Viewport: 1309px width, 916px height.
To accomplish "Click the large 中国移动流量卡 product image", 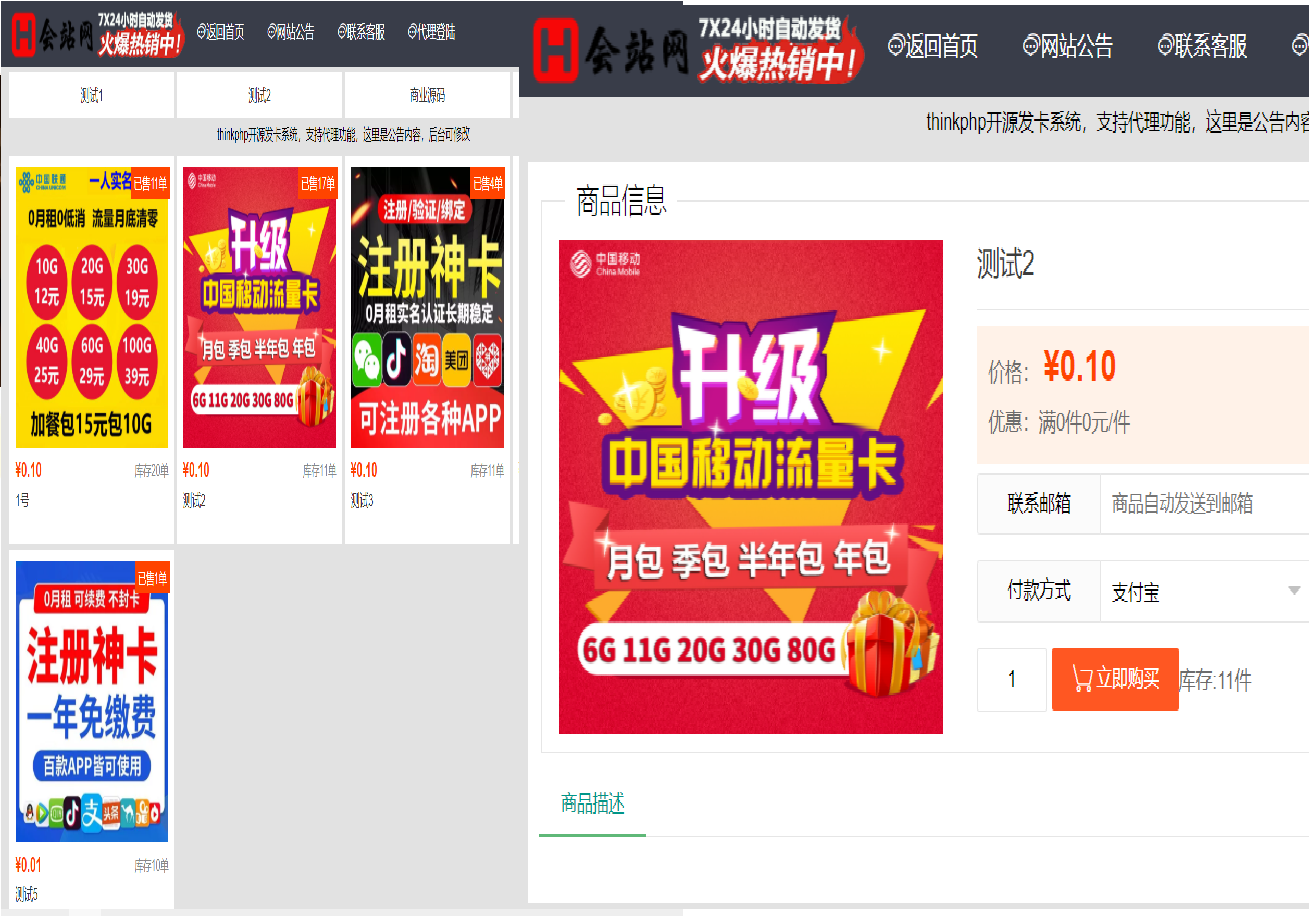I will (x=750, y=487).
